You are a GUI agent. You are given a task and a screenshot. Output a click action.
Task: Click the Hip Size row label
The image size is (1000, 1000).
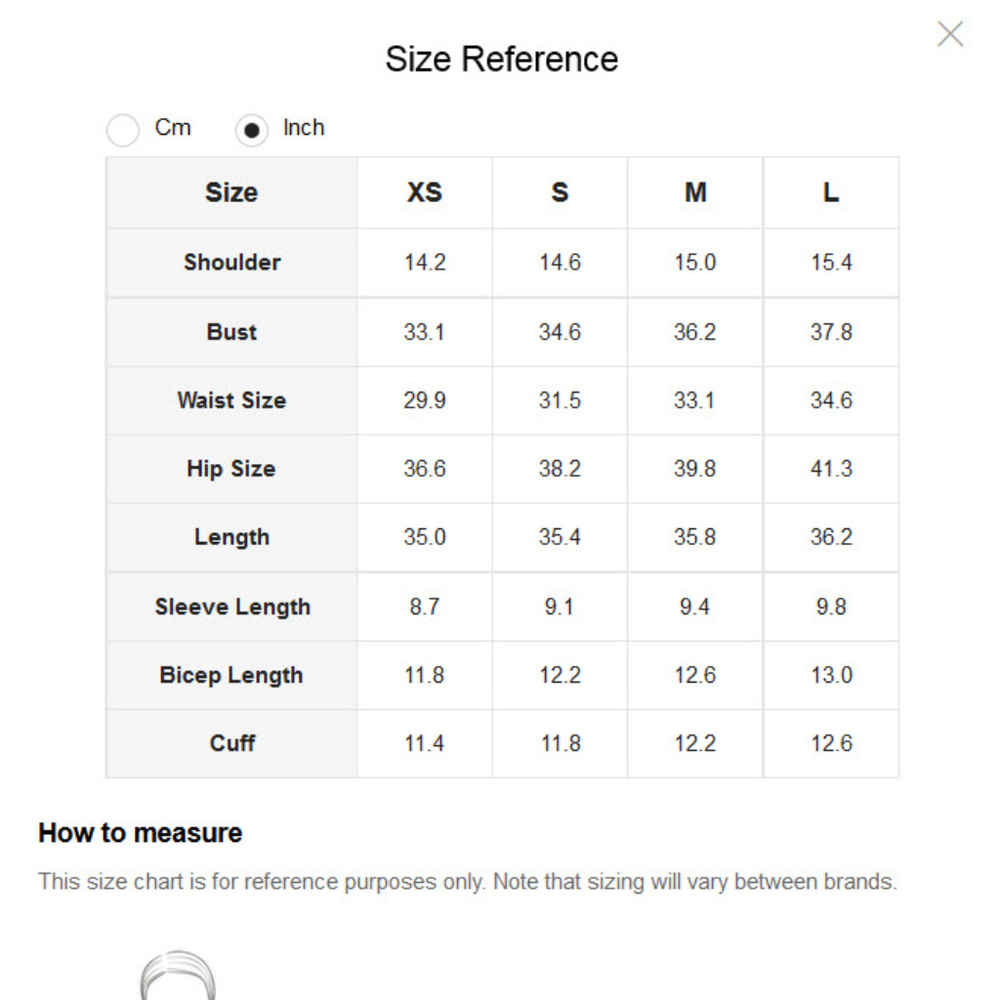232,468
